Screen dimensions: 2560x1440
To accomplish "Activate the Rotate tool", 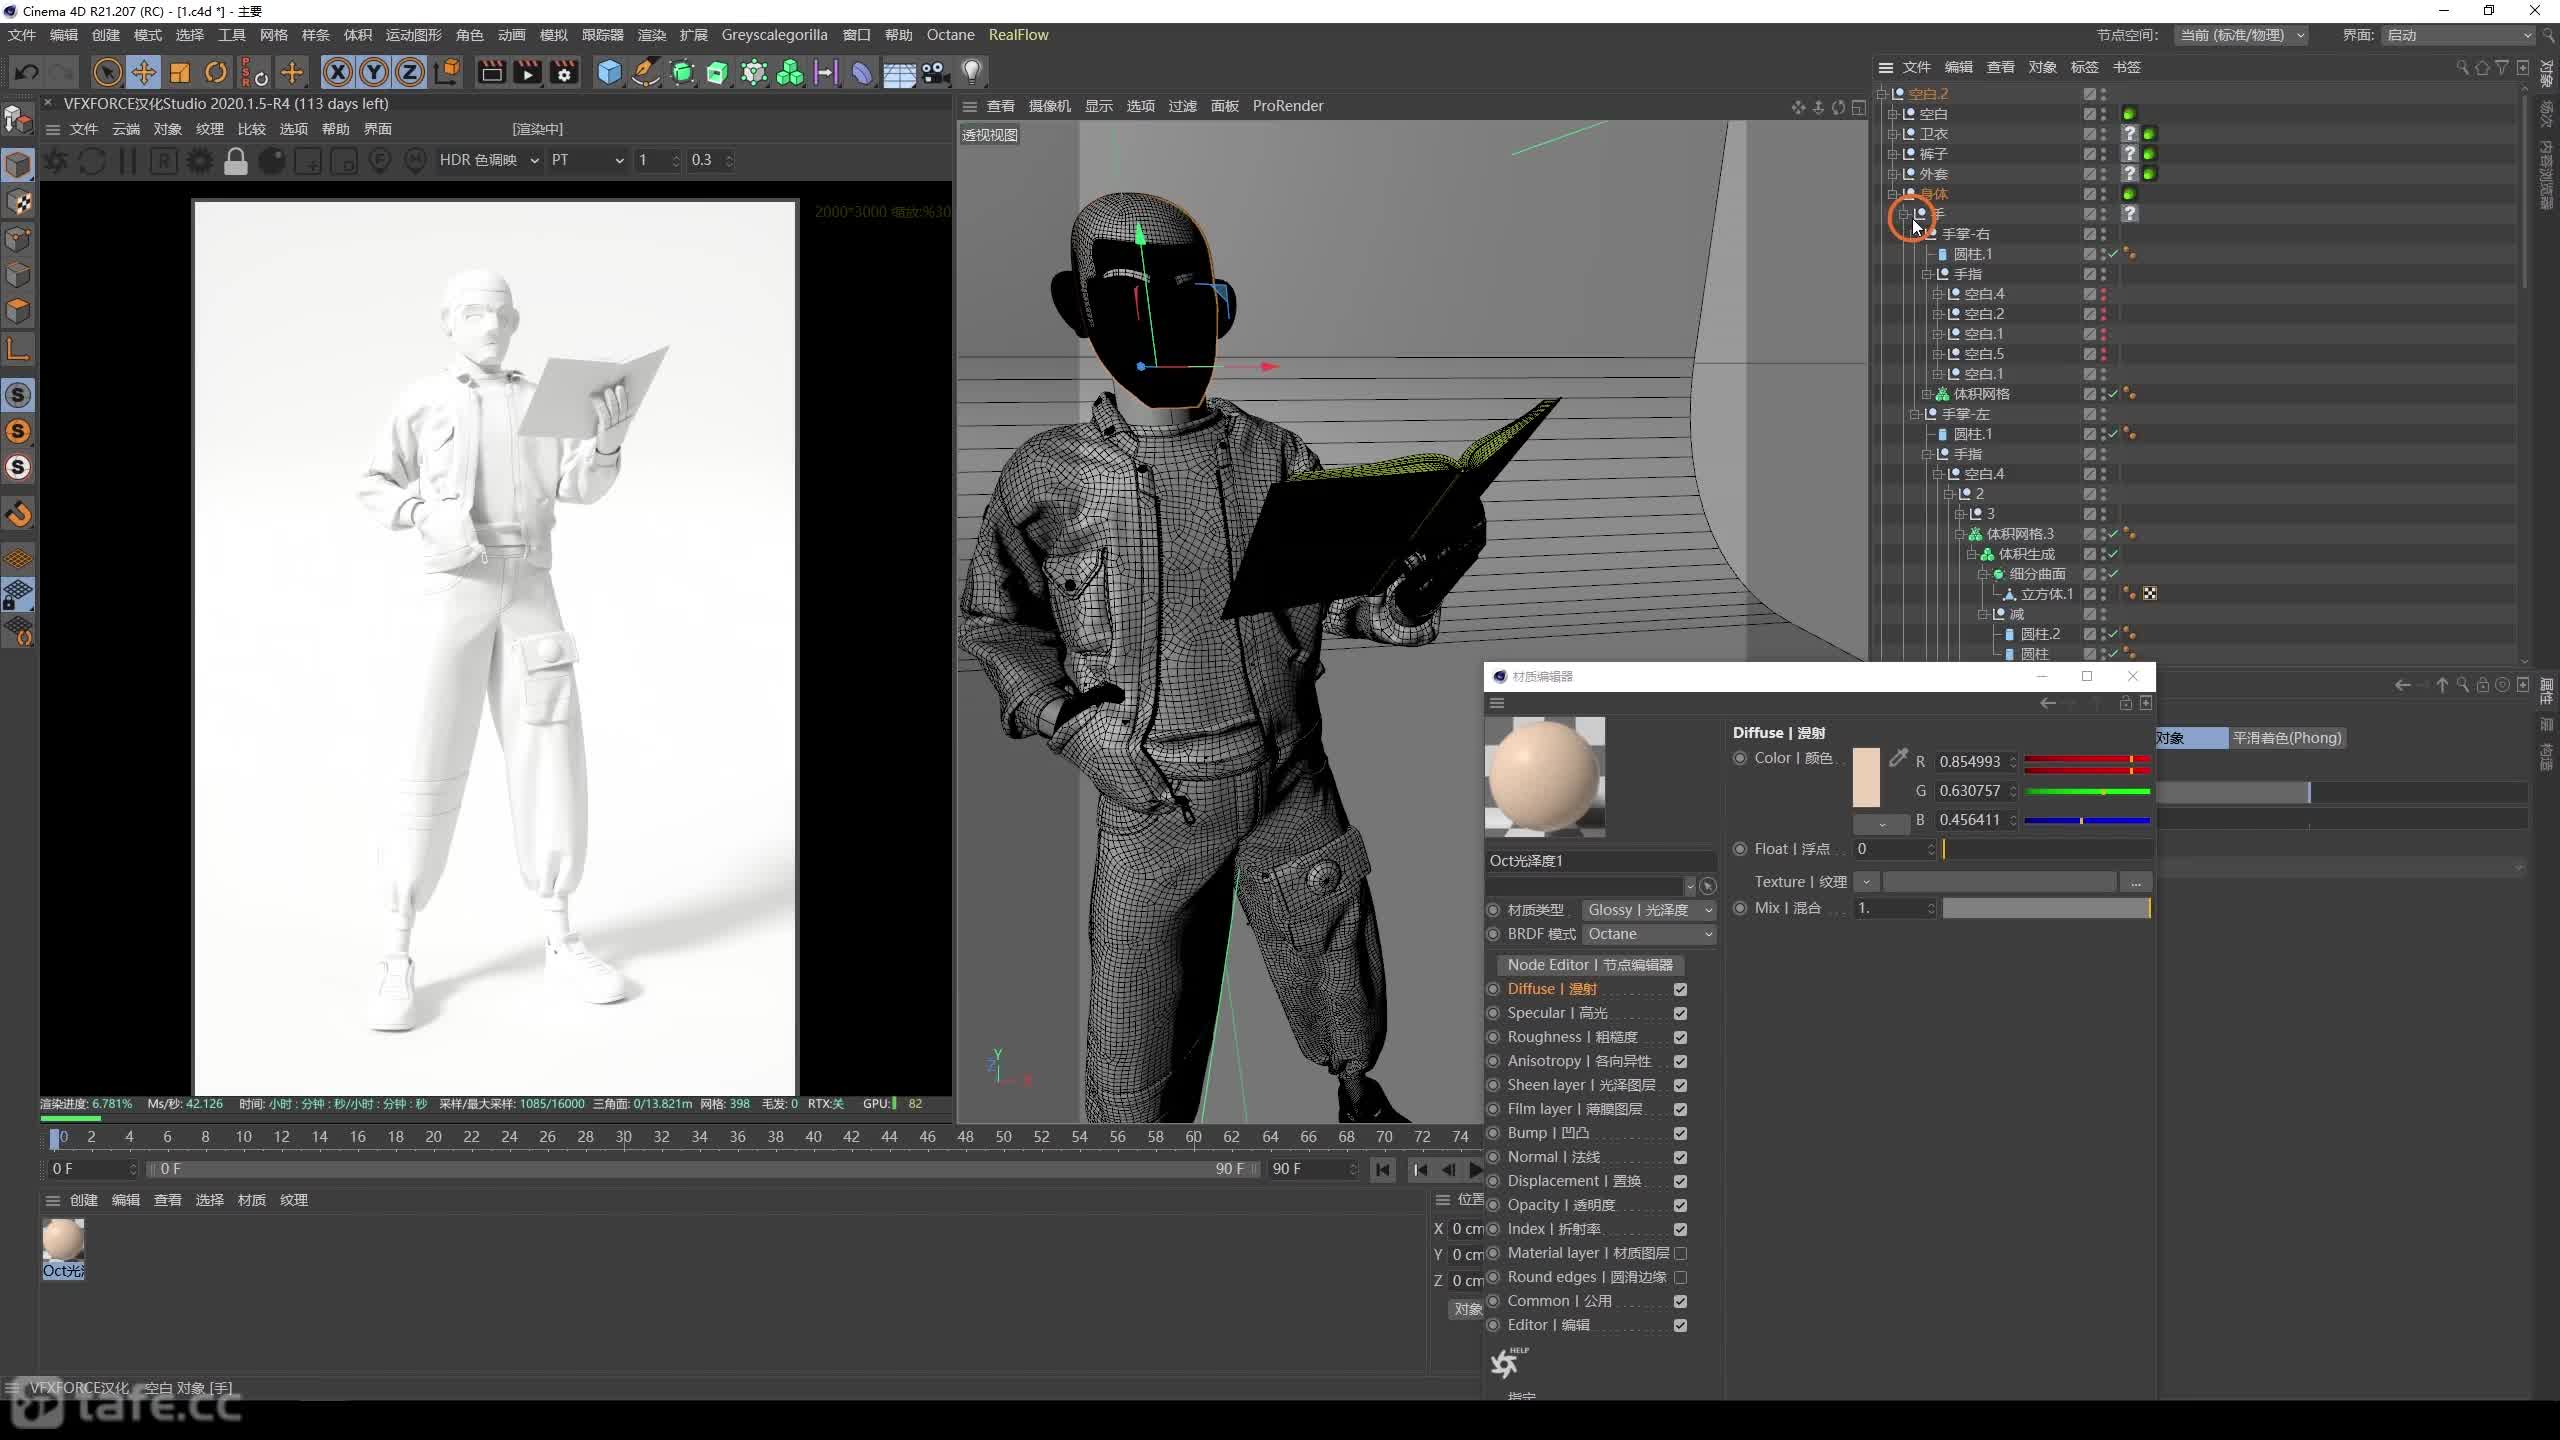I will [x=216, y=72].
